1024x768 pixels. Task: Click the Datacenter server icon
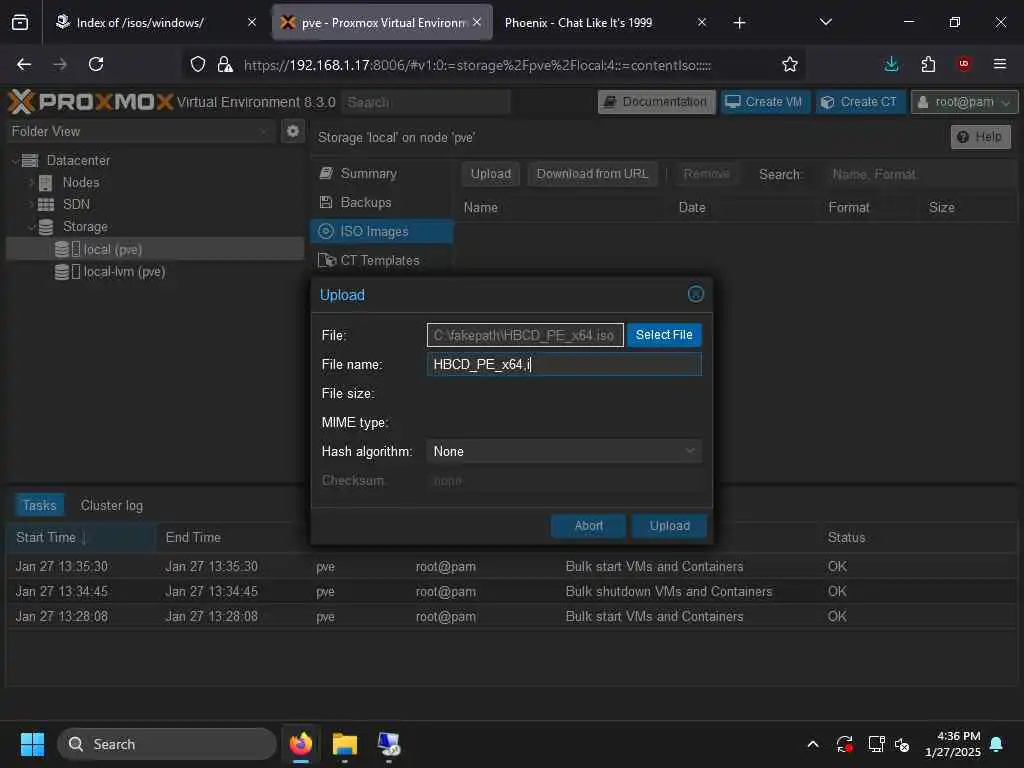click(30, 161)
